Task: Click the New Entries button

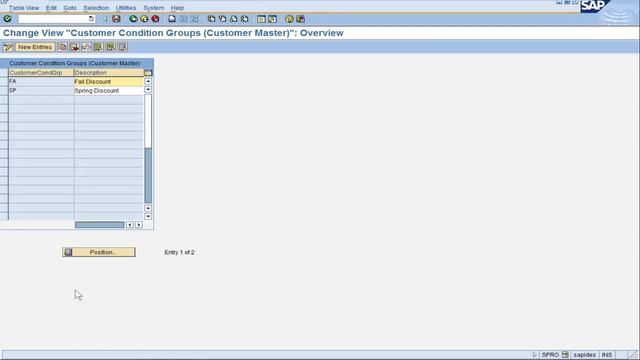Action: (35, 47)
